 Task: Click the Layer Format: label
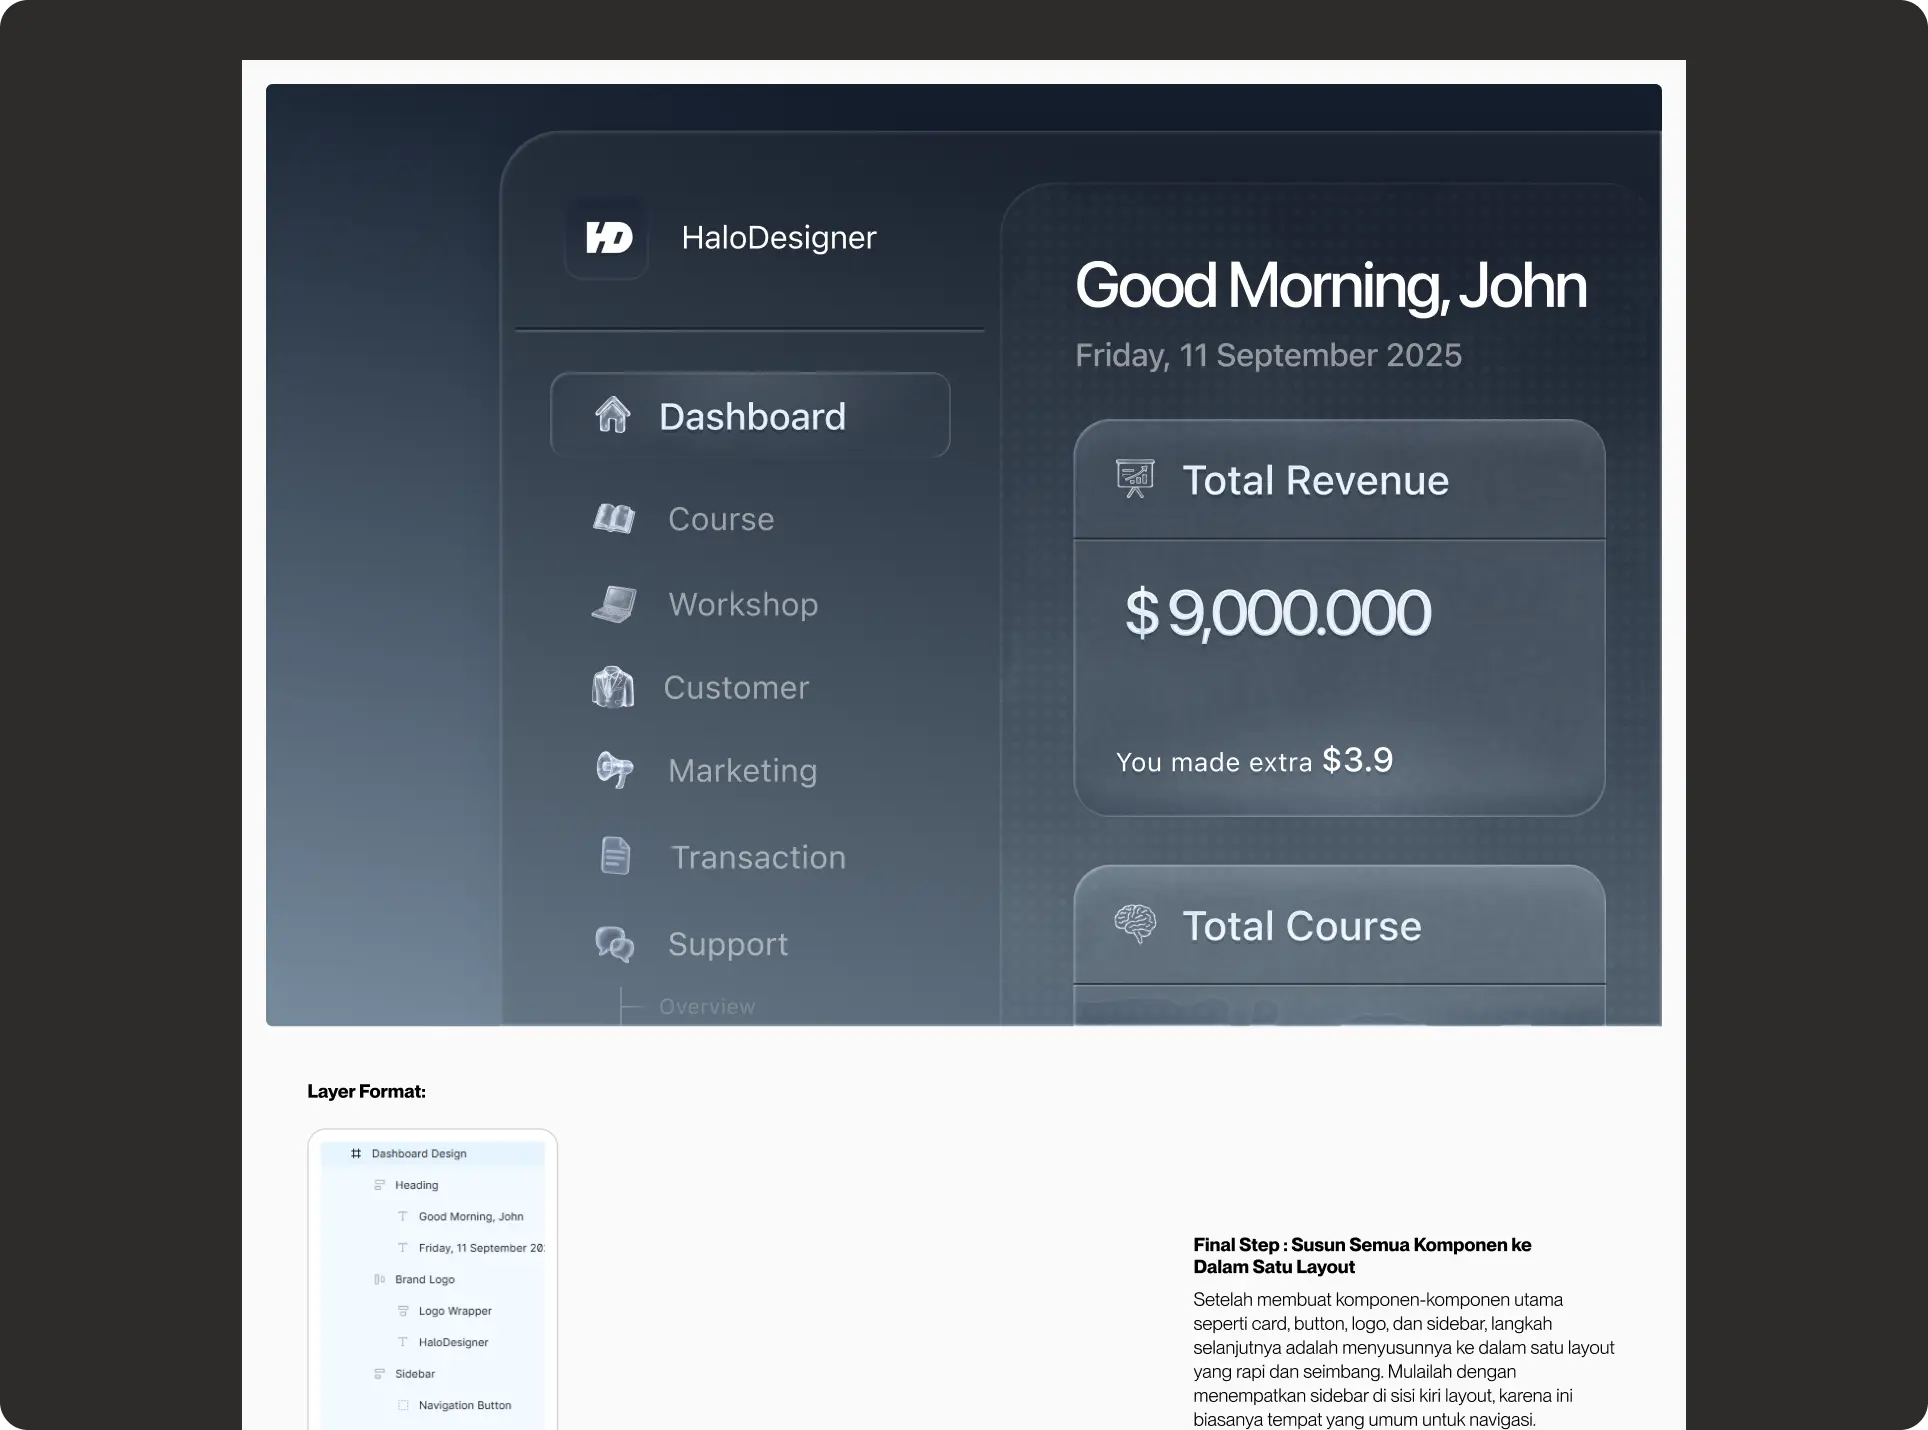(x=366, y=1091)
